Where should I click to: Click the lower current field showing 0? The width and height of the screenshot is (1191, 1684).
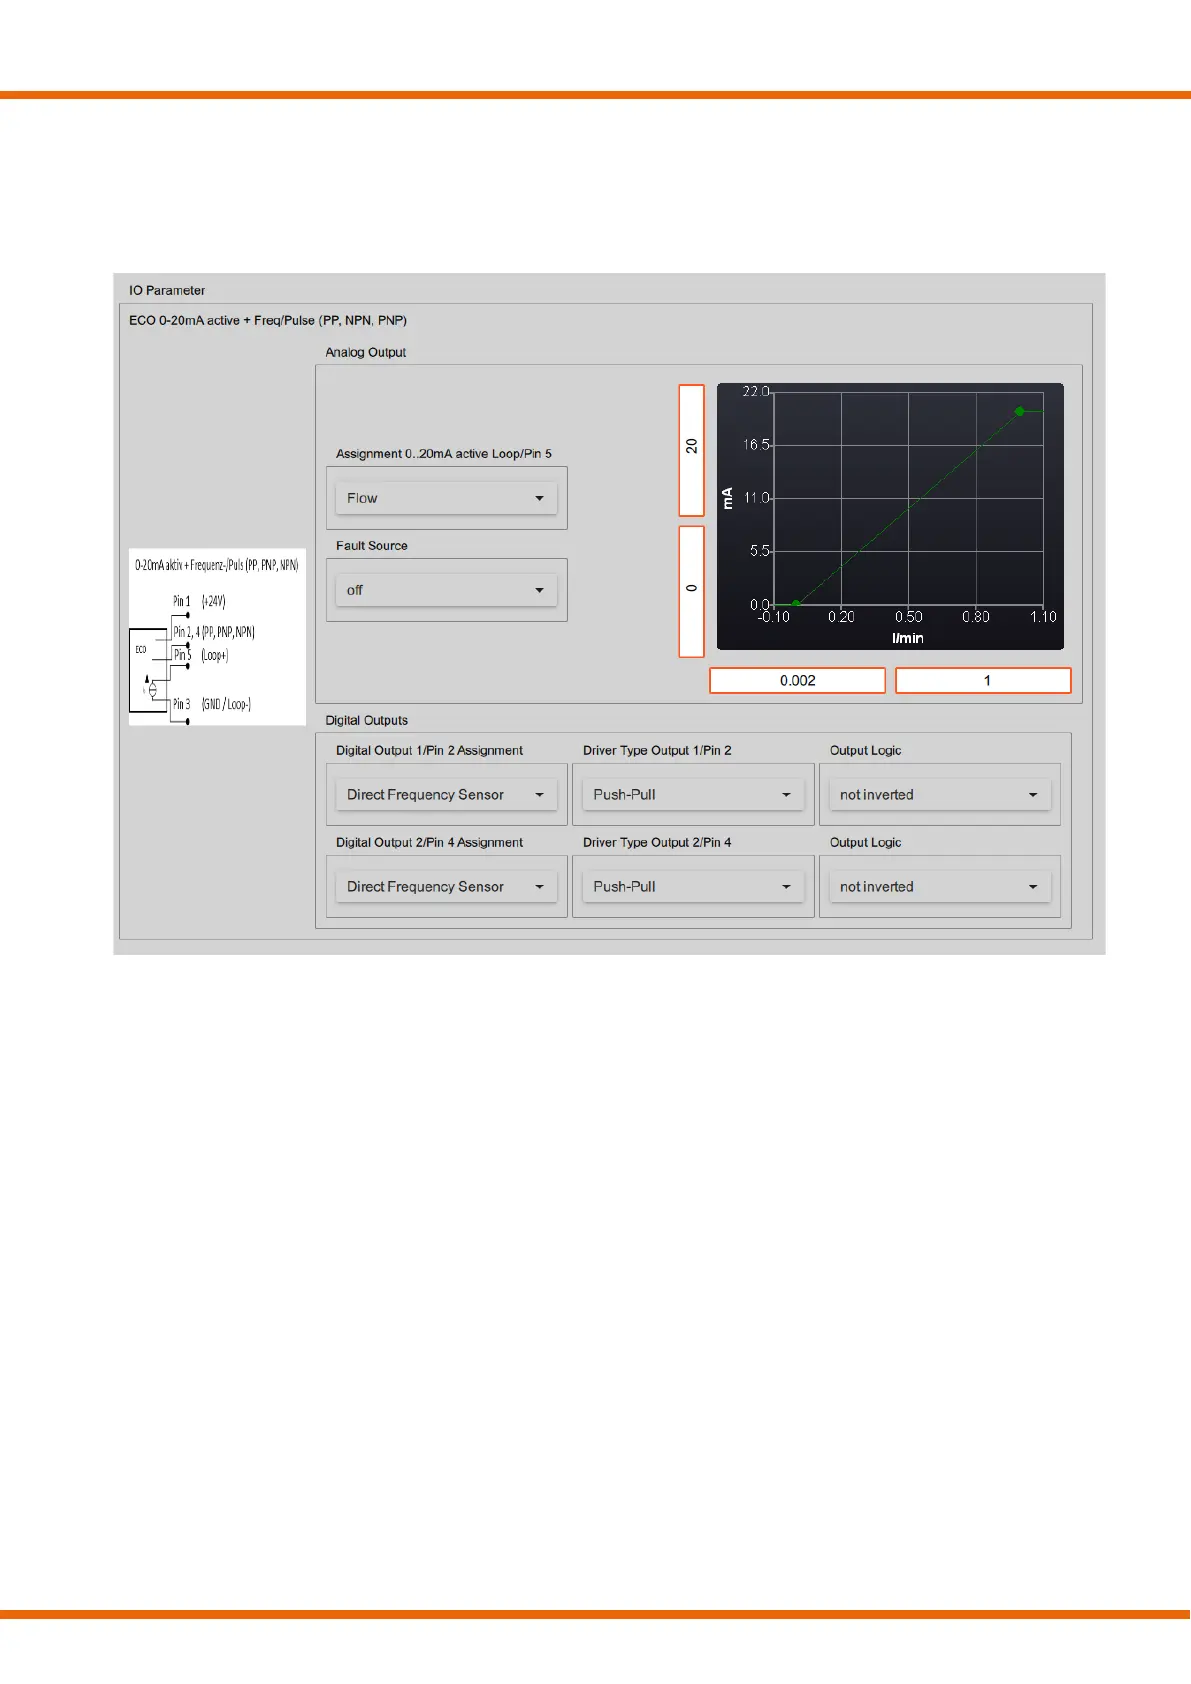click(x=692, y=592)
